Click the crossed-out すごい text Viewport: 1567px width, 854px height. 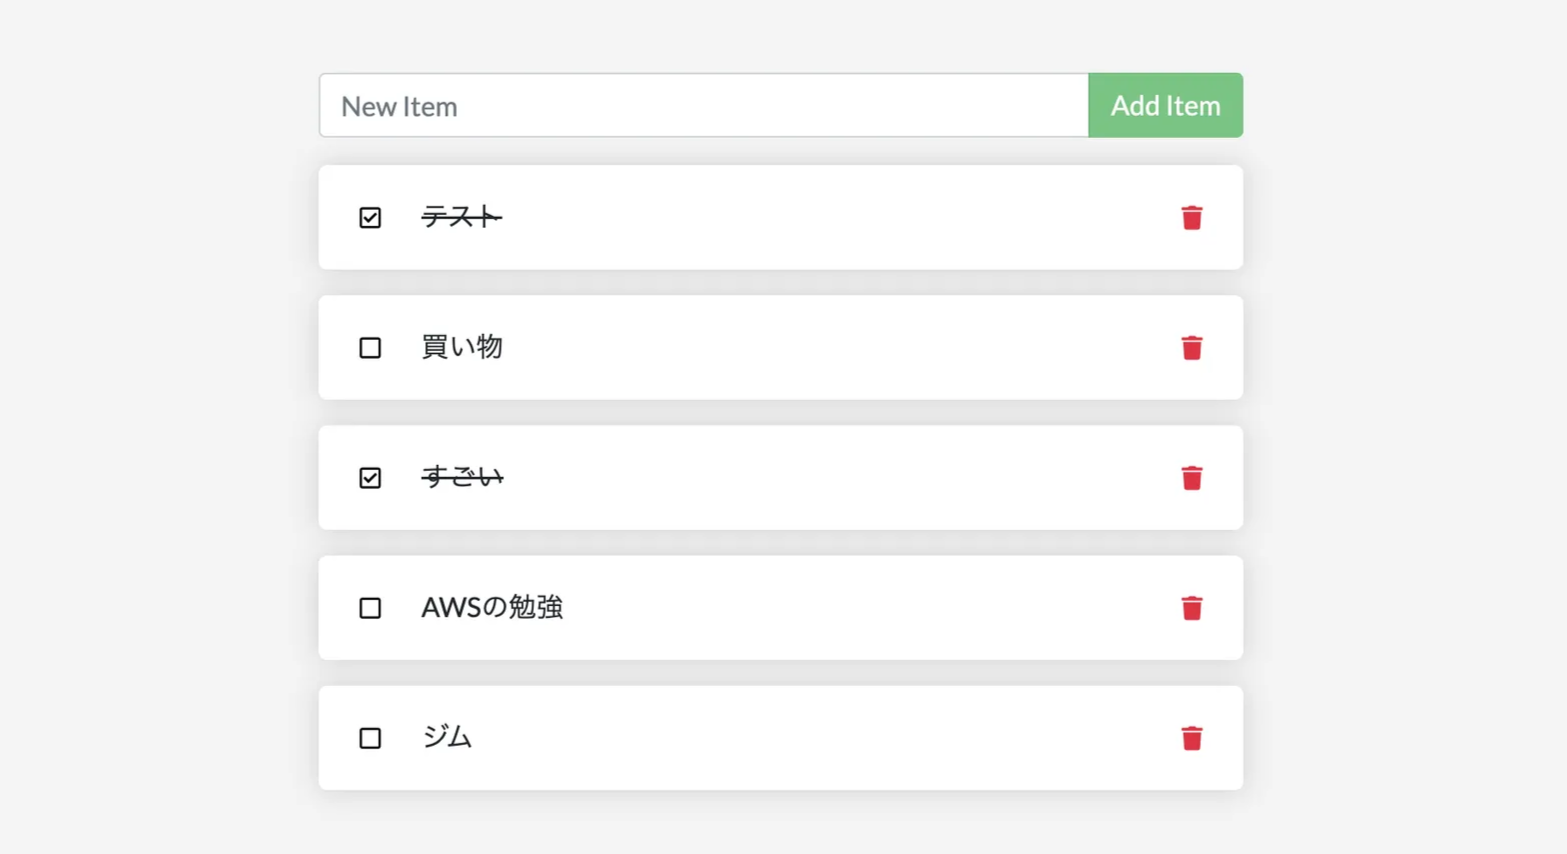pyautogui.click(x=462, y=477)
